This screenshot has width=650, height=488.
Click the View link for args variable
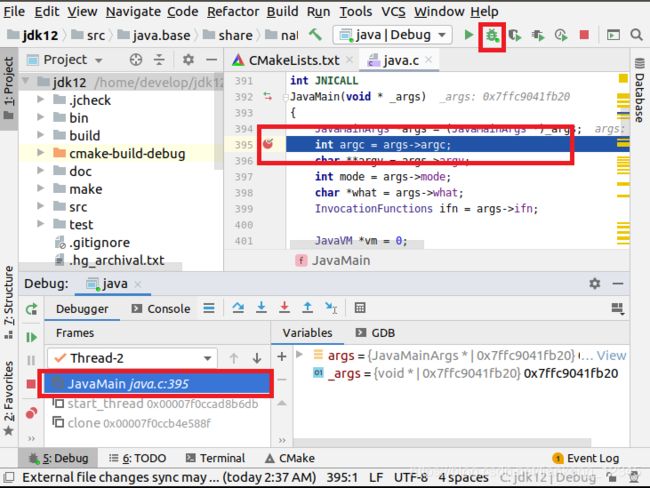[611, 355]
